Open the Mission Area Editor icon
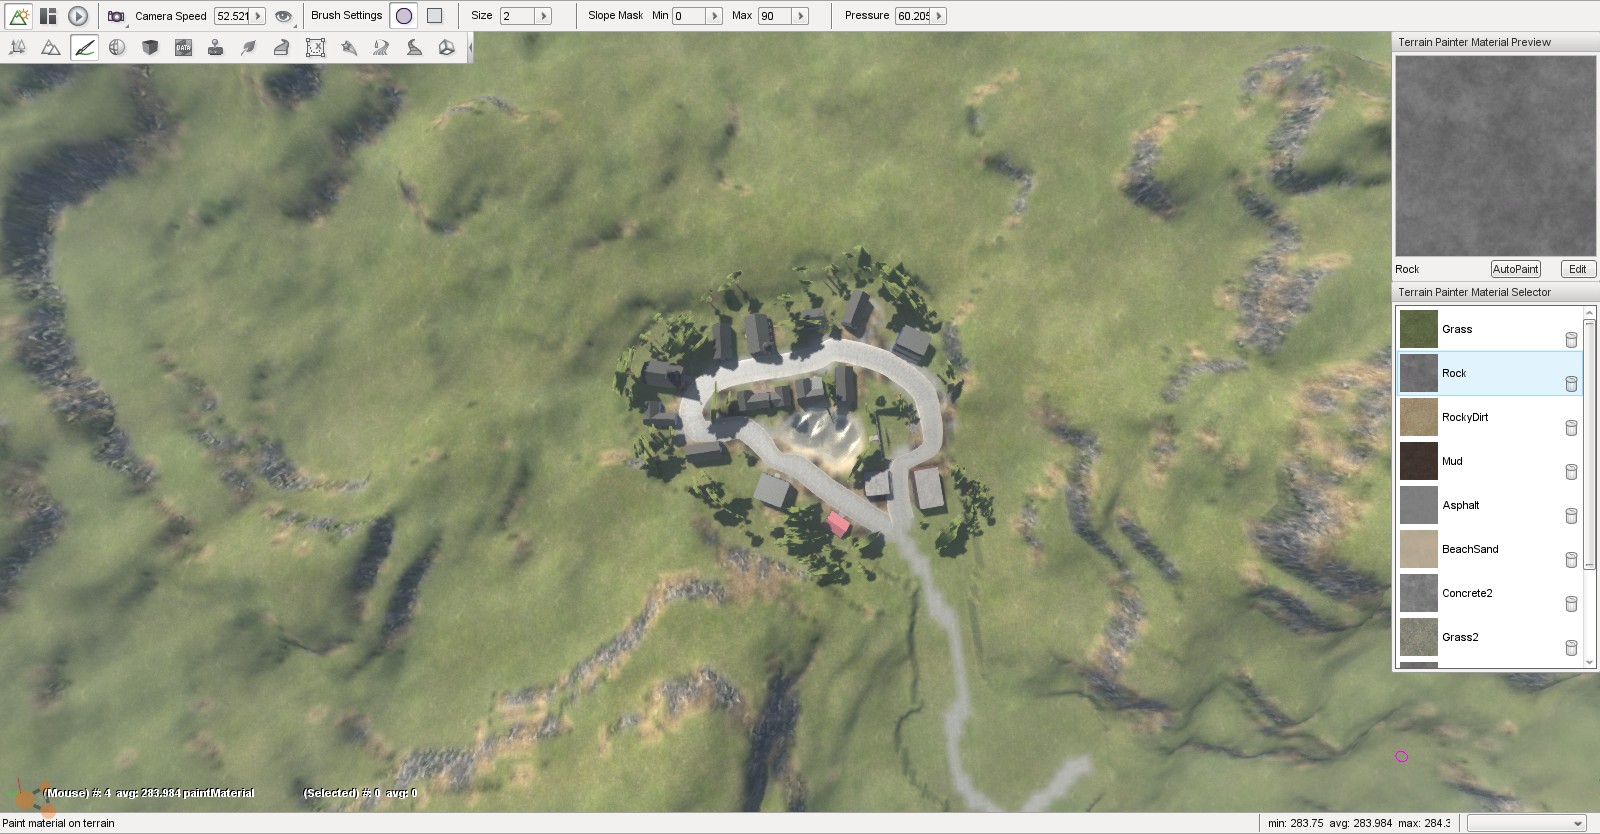Viewport: 1600px width, 834px height. (x=315, y=47)
